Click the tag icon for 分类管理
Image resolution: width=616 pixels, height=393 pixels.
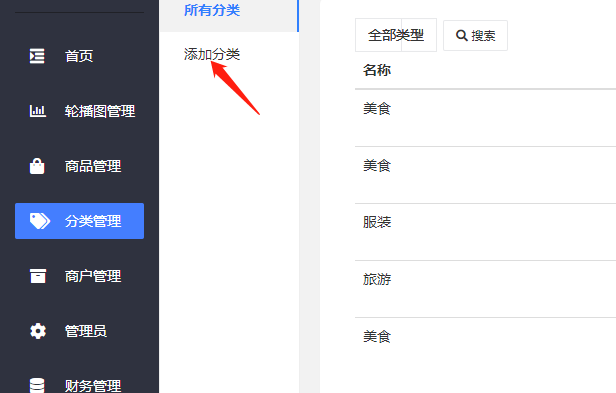[40, 221]
